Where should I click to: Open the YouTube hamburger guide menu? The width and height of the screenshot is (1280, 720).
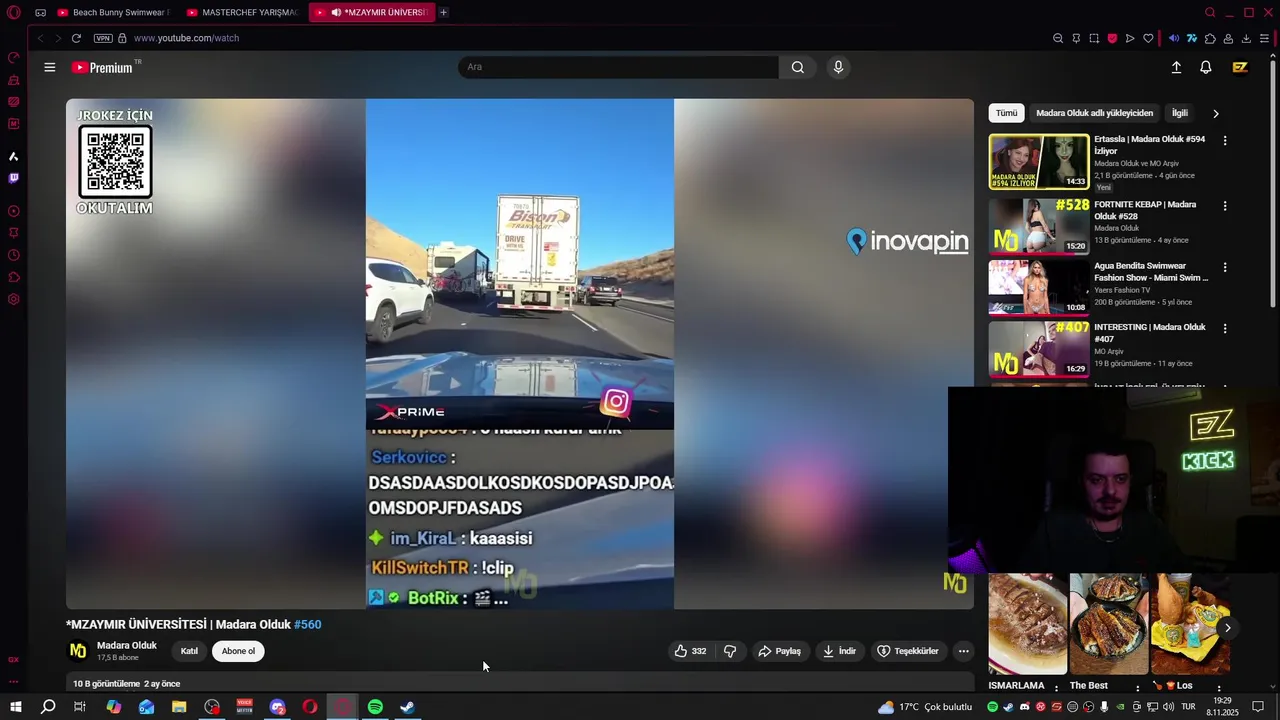click(50, 67)
